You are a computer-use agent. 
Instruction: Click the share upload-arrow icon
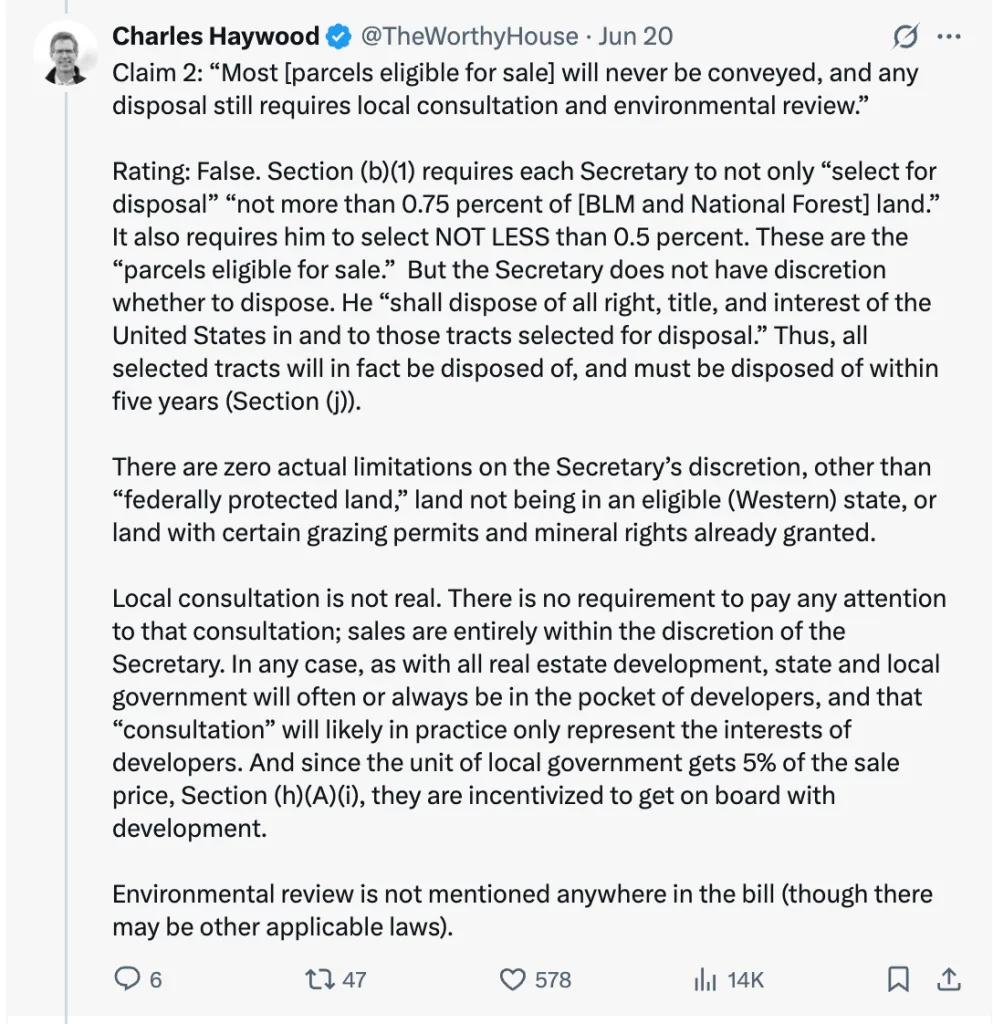[x=949, y=979]
